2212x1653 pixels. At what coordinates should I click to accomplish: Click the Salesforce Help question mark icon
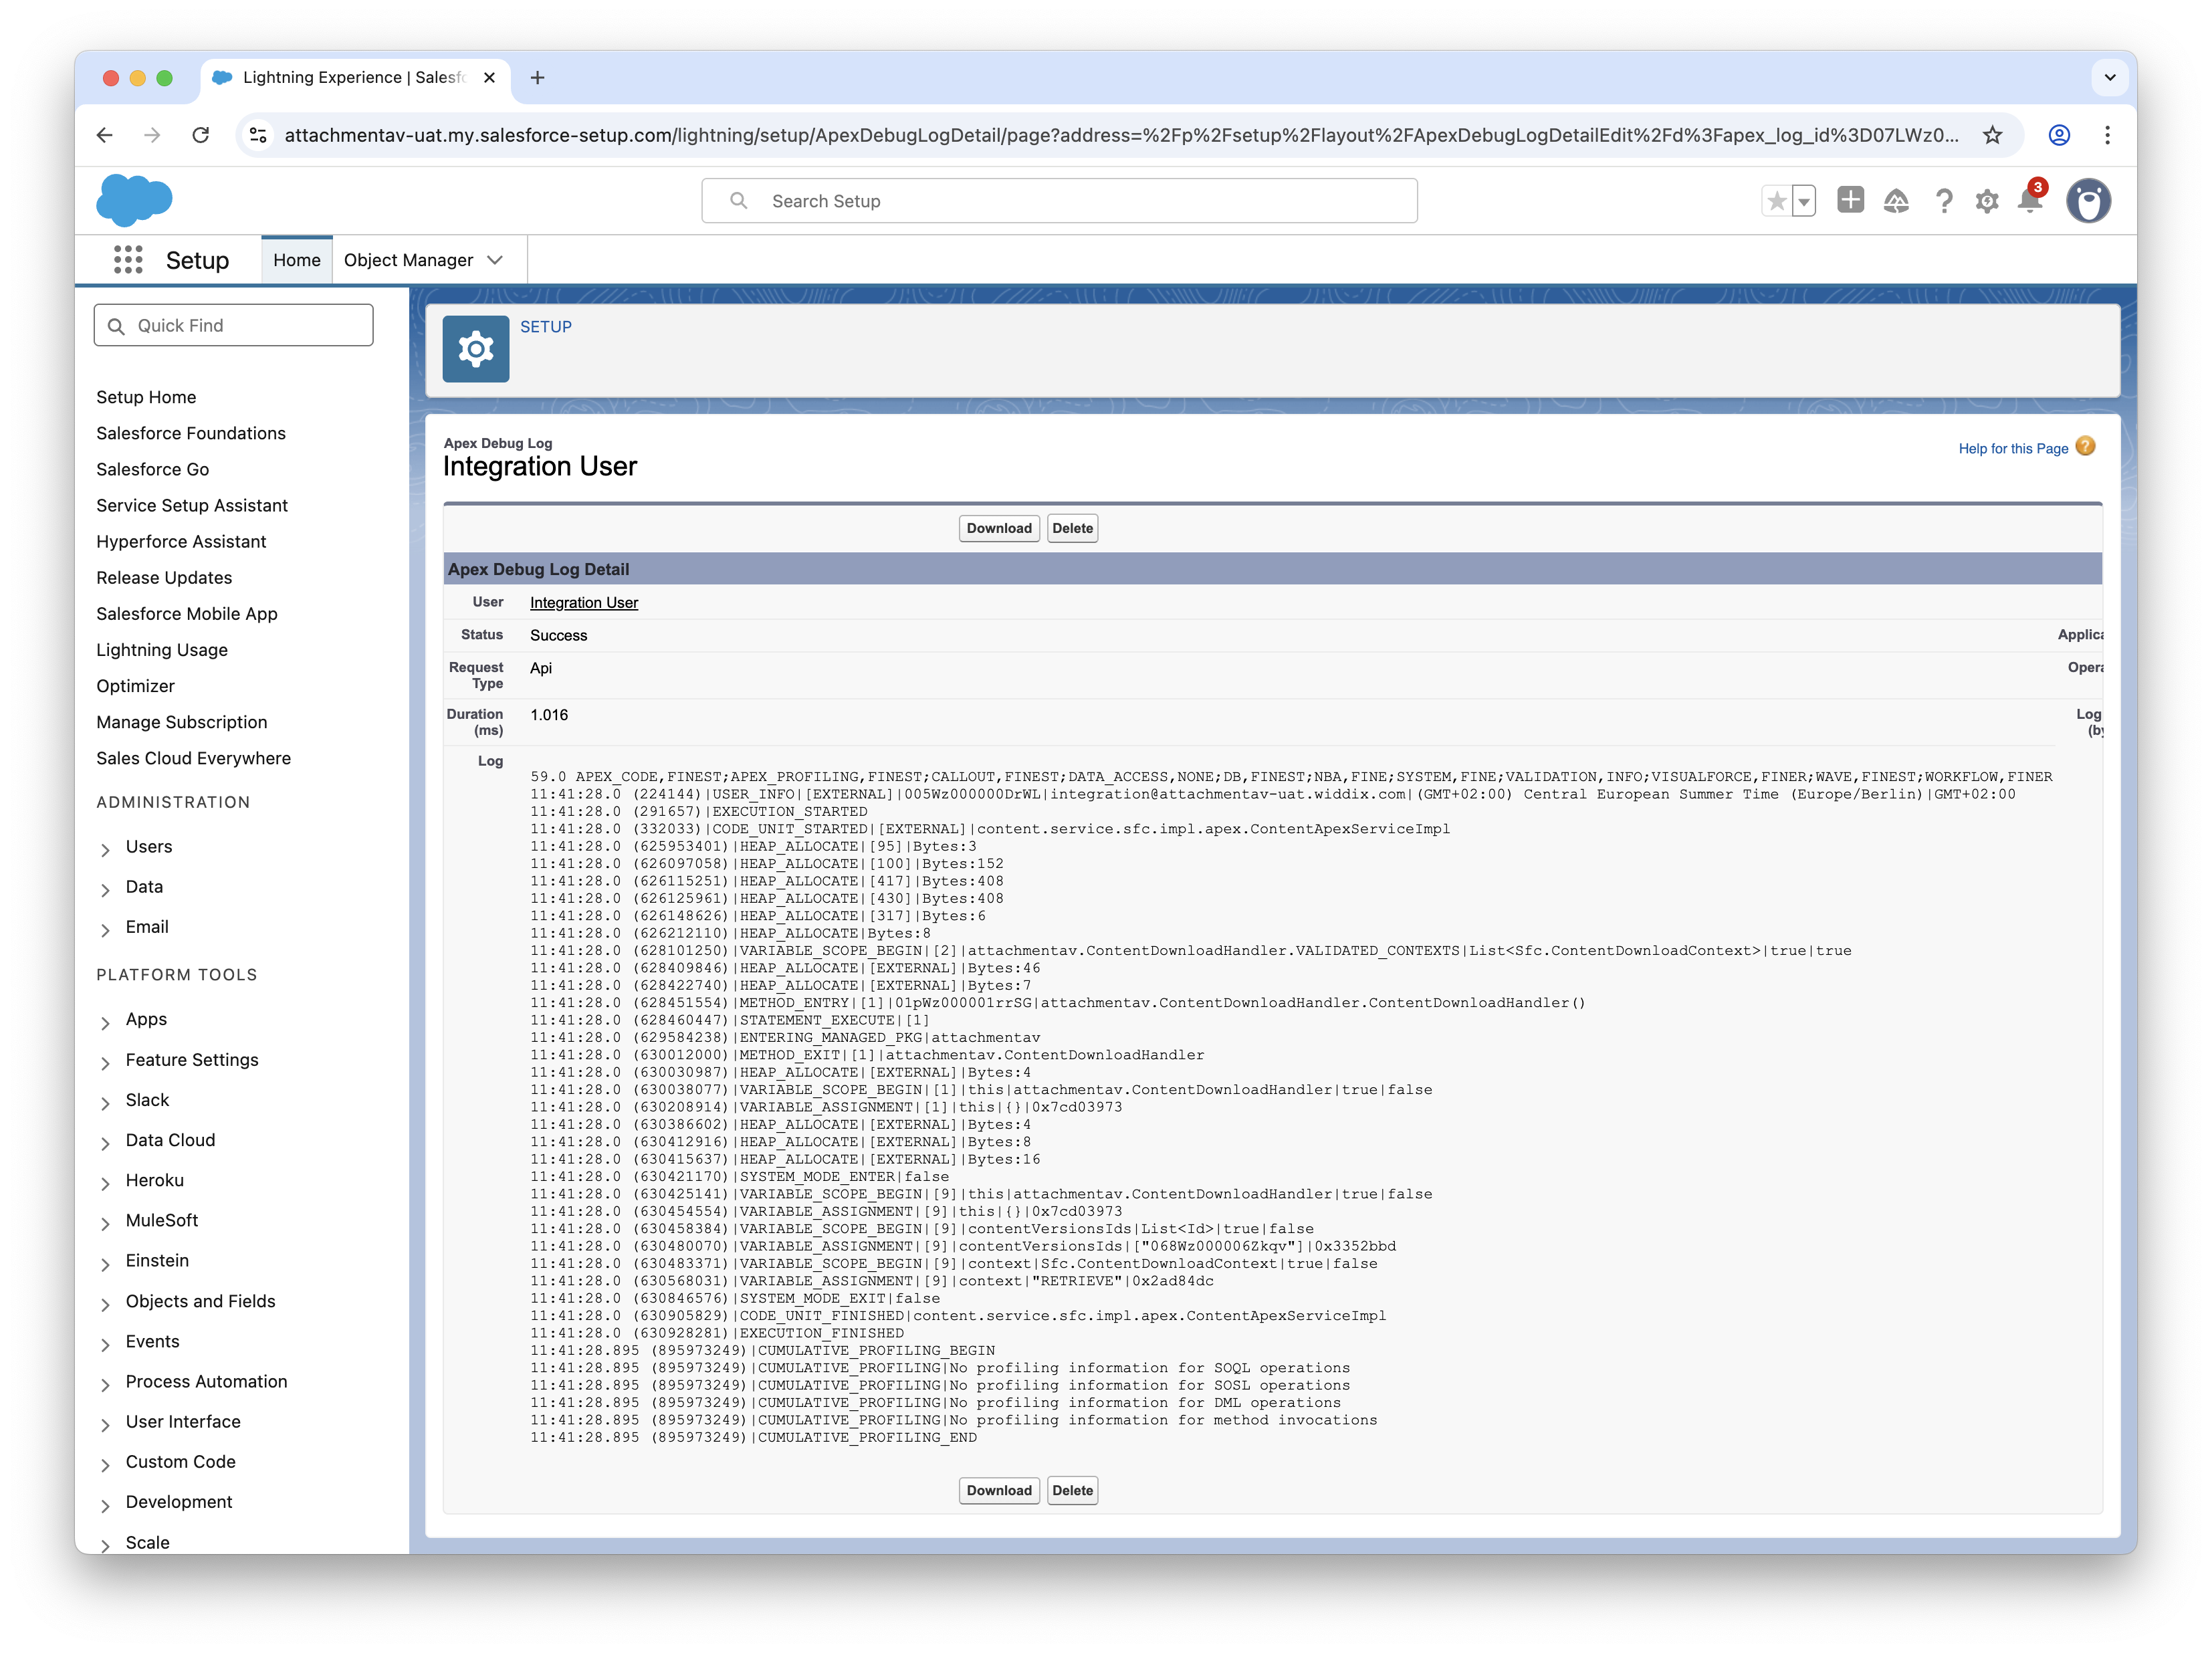click(x=1943, y=201)
